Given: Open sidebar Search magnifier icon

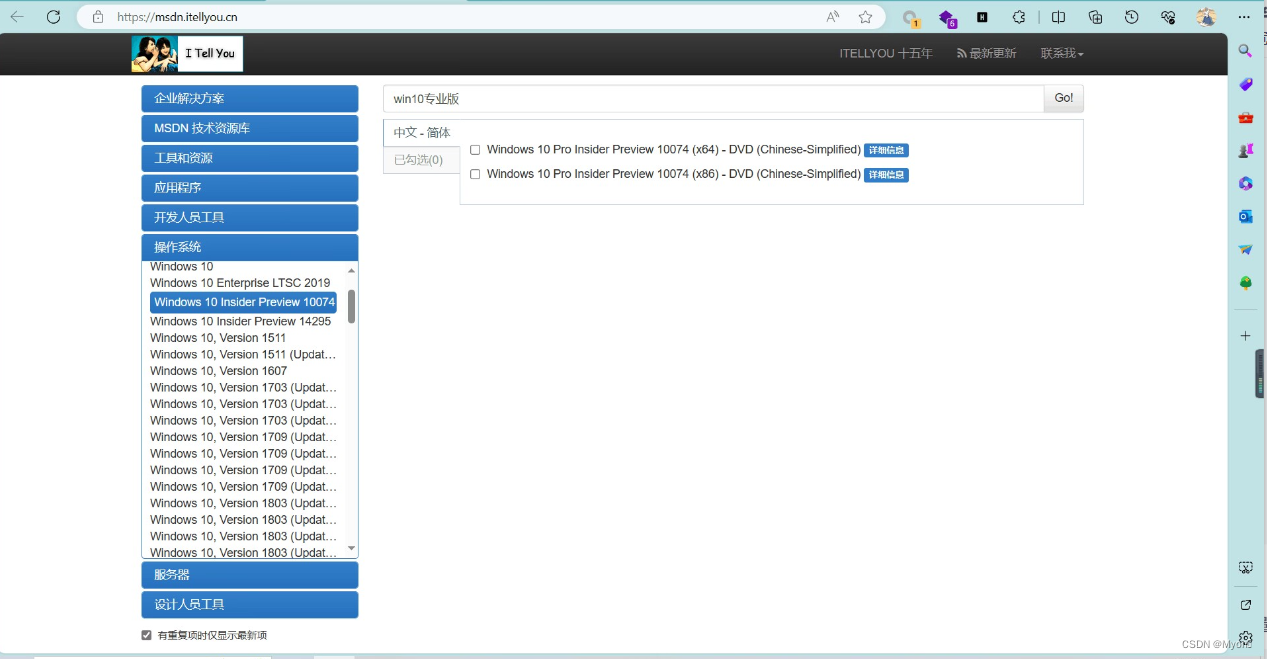Looking at the screenshot, I should (x=1245, y=51).
